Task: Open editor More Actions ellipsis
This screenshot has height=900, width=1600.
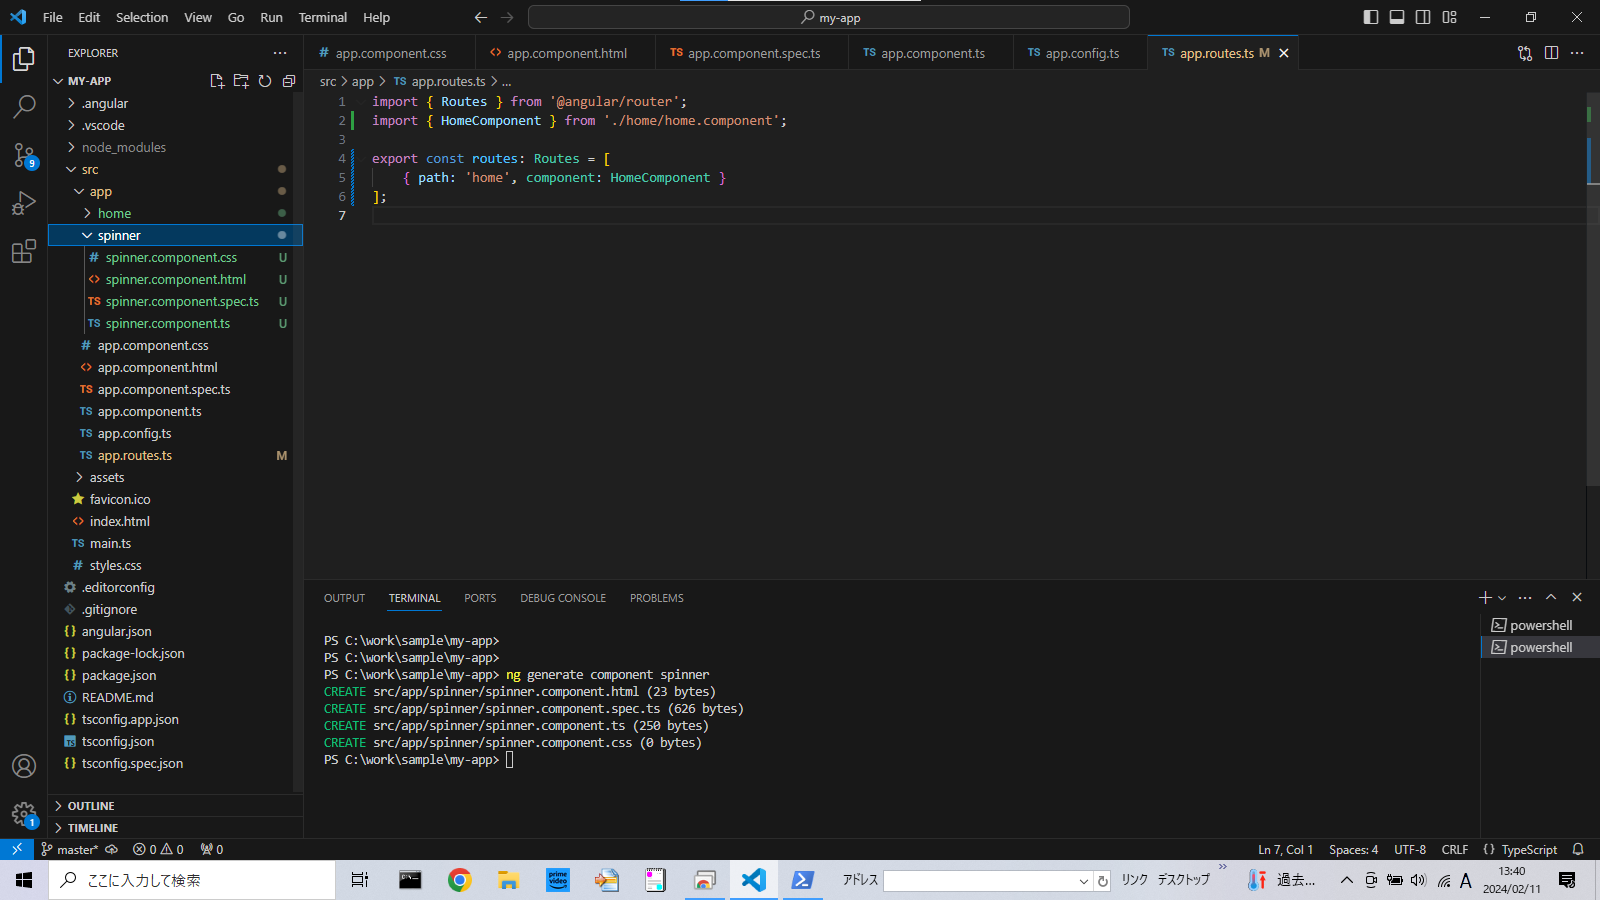Action: (x=1577, y=53)
